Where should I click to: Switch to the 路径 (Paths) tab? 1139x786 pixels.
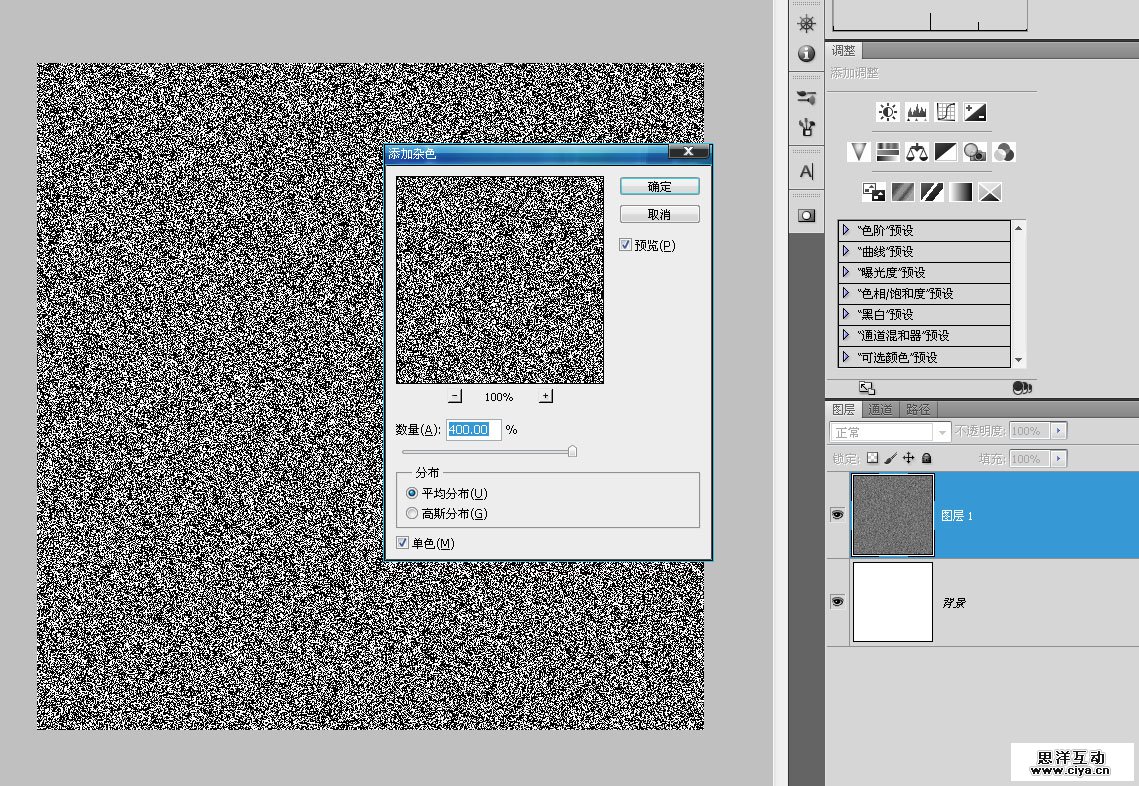pyautogui.click(x=918, y=409)
